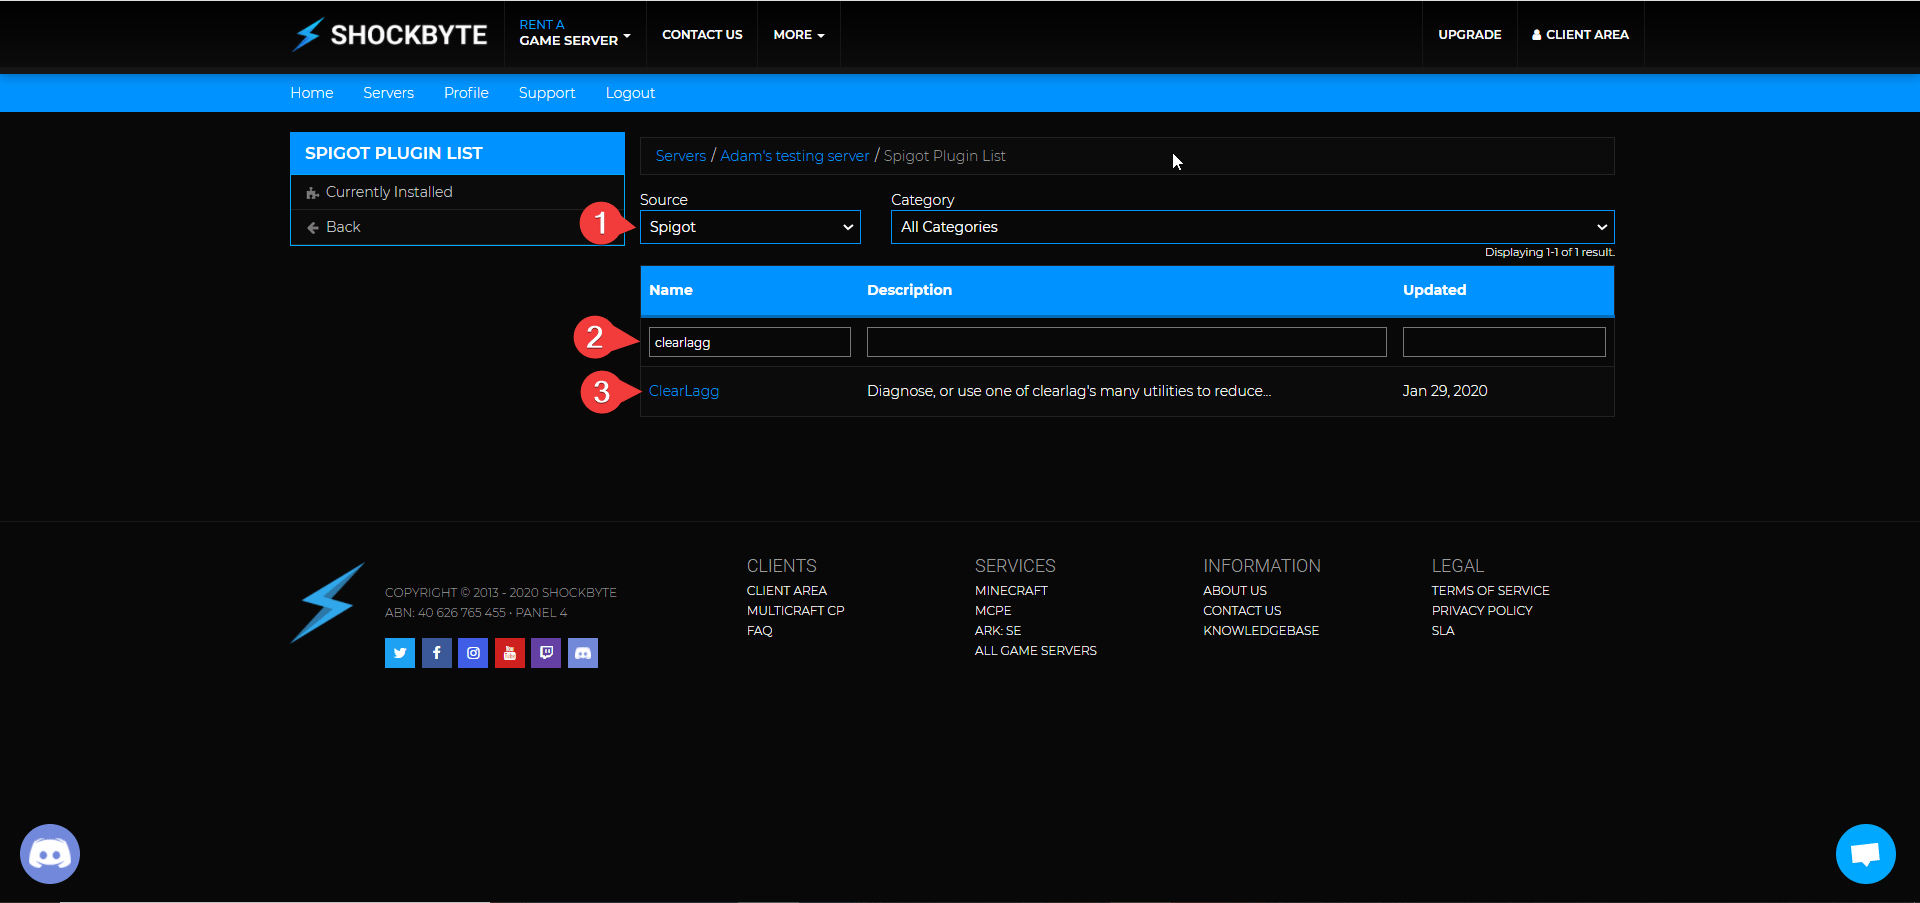Open footer Multicraft CP link

click(796, 611)
